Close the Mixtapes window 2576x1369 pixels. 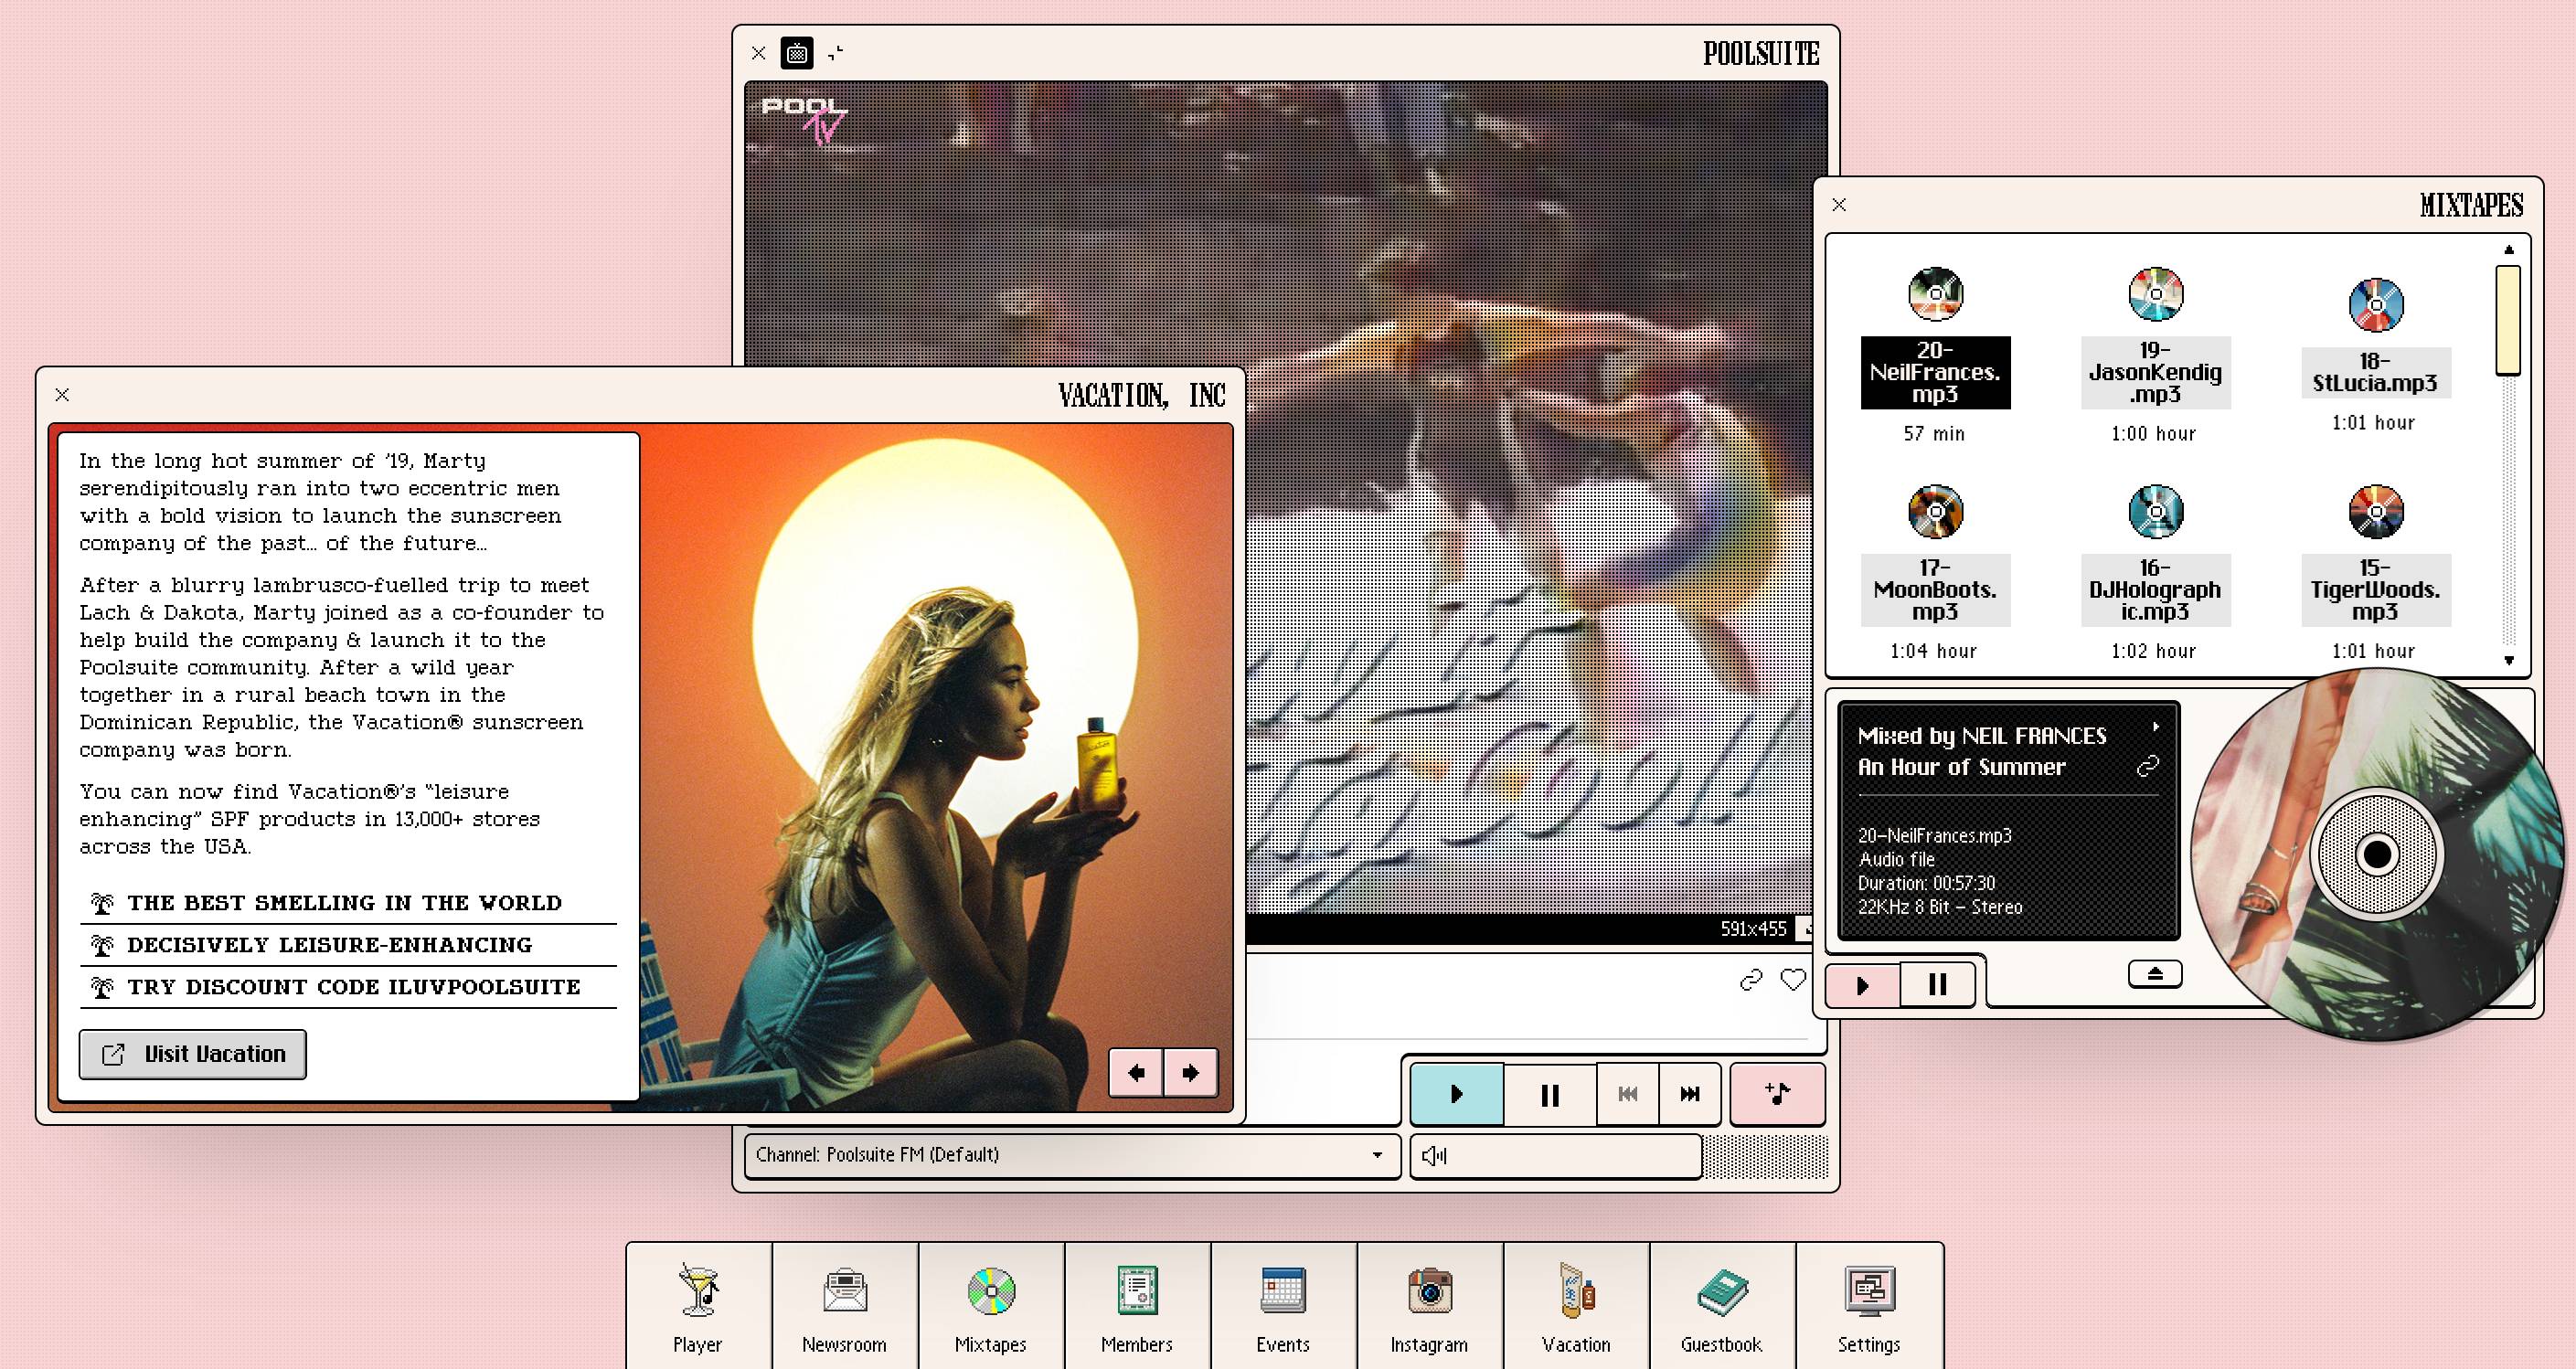1839,205
